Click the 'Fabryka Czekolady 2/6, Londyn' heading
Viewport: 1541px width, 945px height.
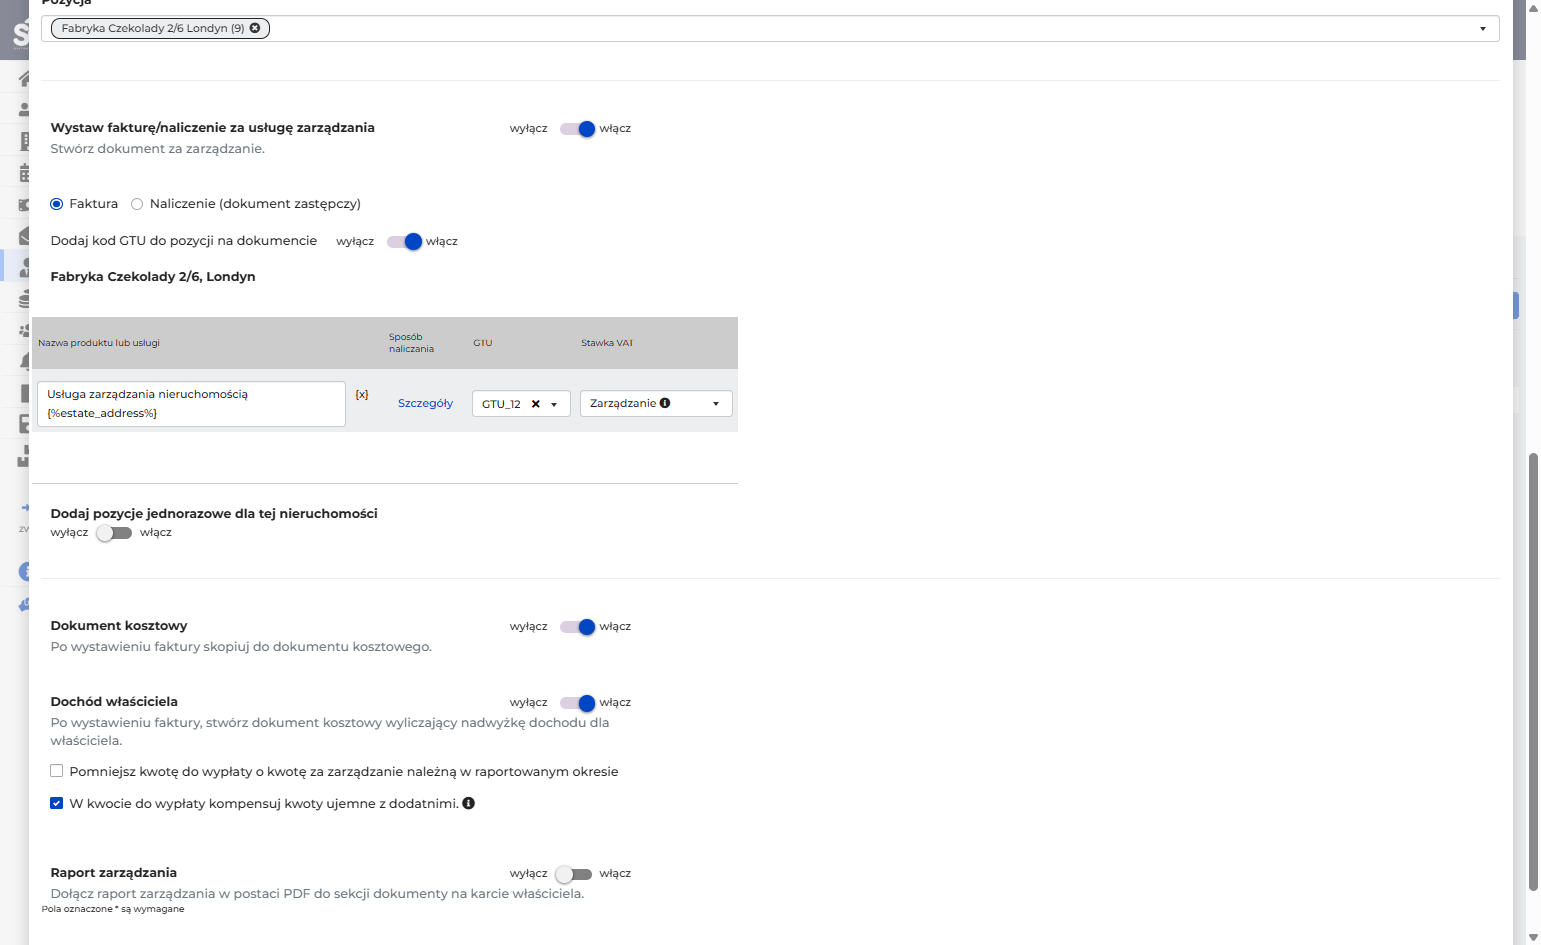pos(153,277)
